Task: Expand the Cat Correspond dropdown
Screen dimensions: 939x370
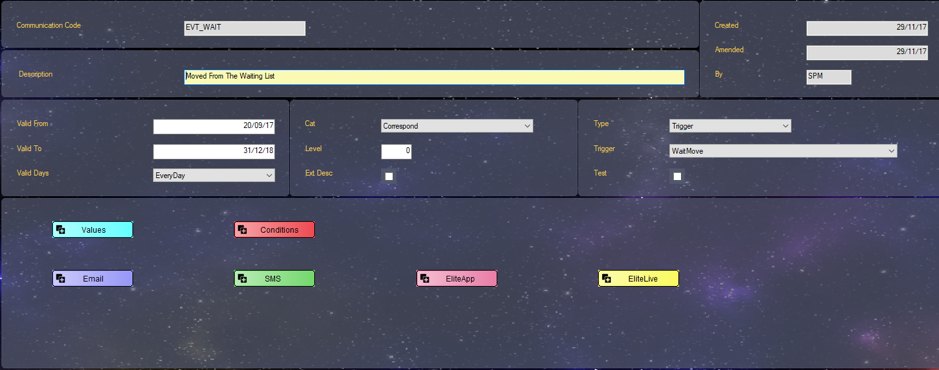Action: (457, 126)
